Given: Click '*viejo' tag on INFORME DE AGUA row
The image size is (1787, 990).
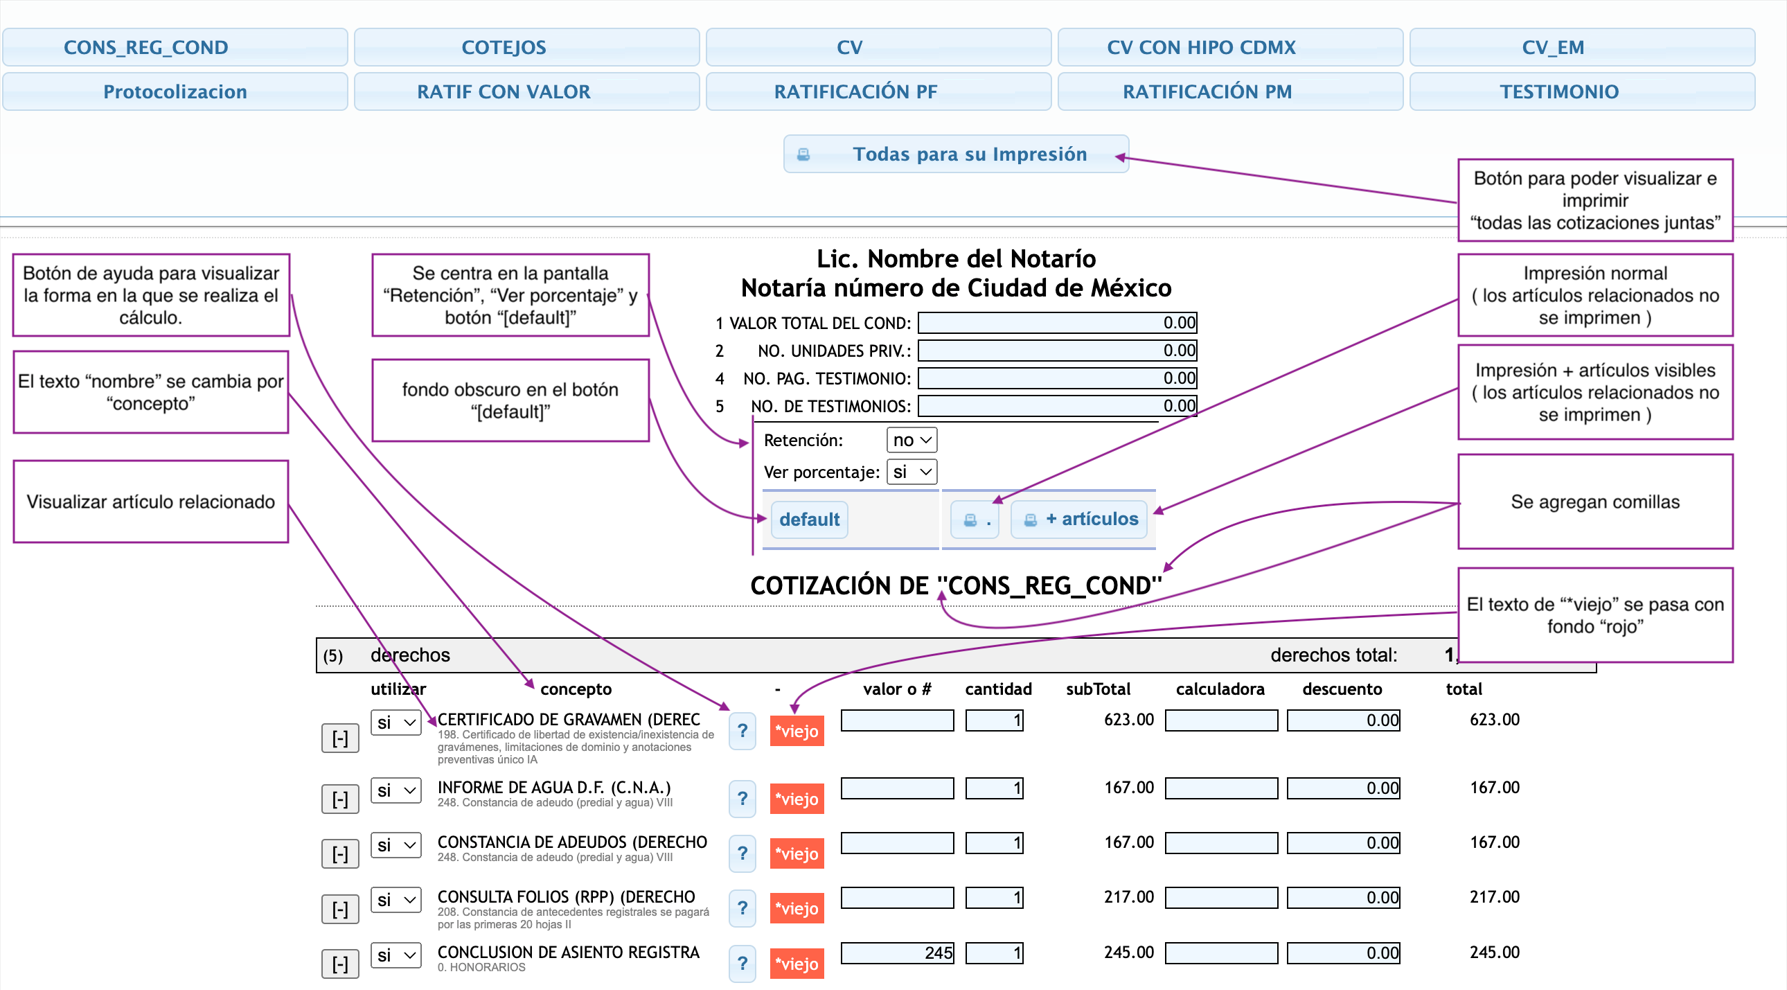Looking at the screenshot, I should pos(797,799).
